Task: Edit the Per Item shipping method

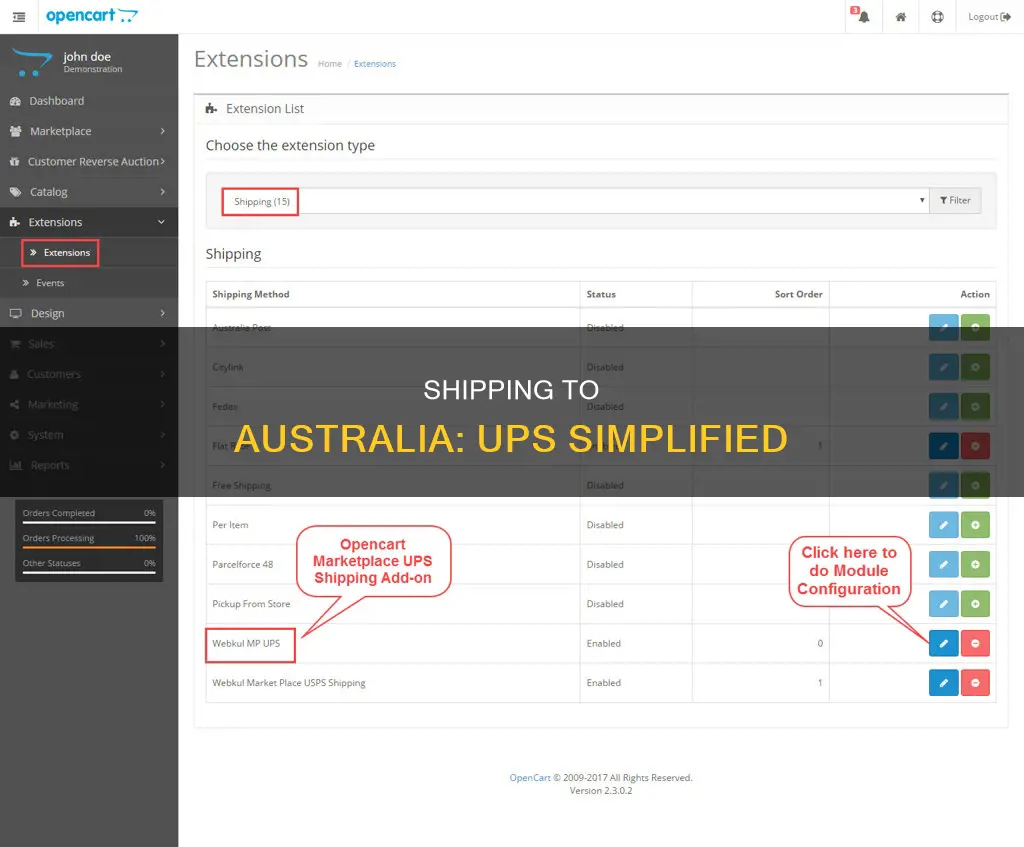Action: pos(944,525)
